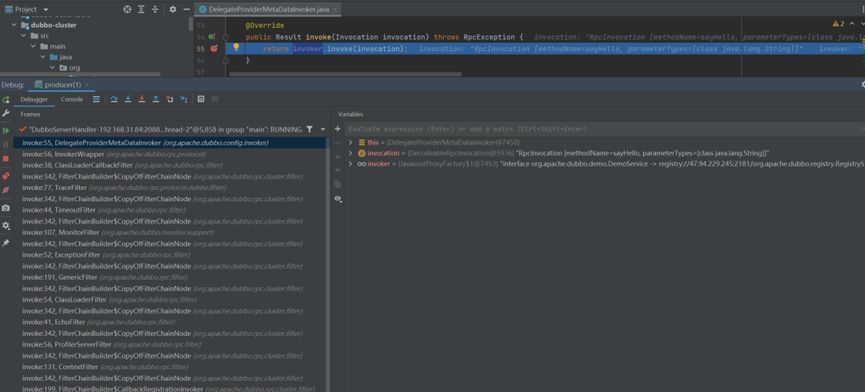Viewport: 865px width, 392px height.
Task: Open Evaluate Expression calculator
Action: click(x=201, y=99)
